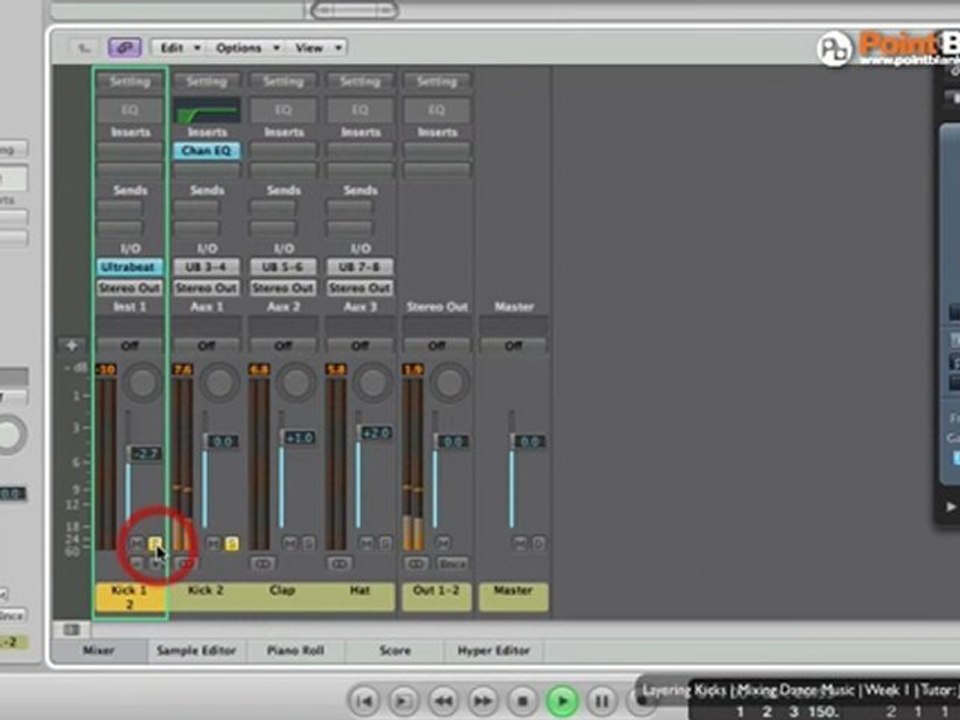Stop playback with the Stop button

click(522, 700)
